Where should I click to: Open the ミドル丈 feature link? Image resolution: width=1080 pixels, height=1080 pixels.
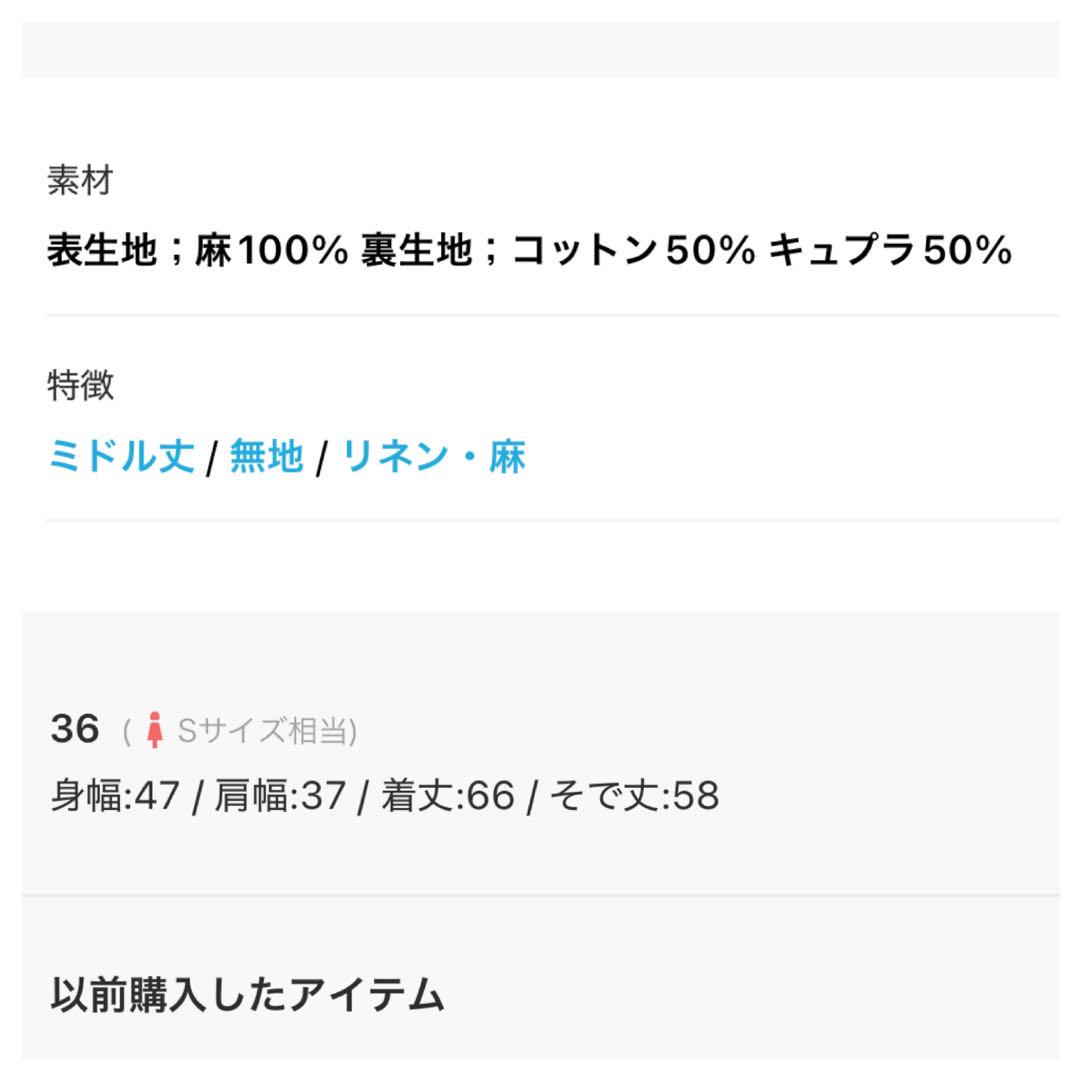[x=121, y=456]
